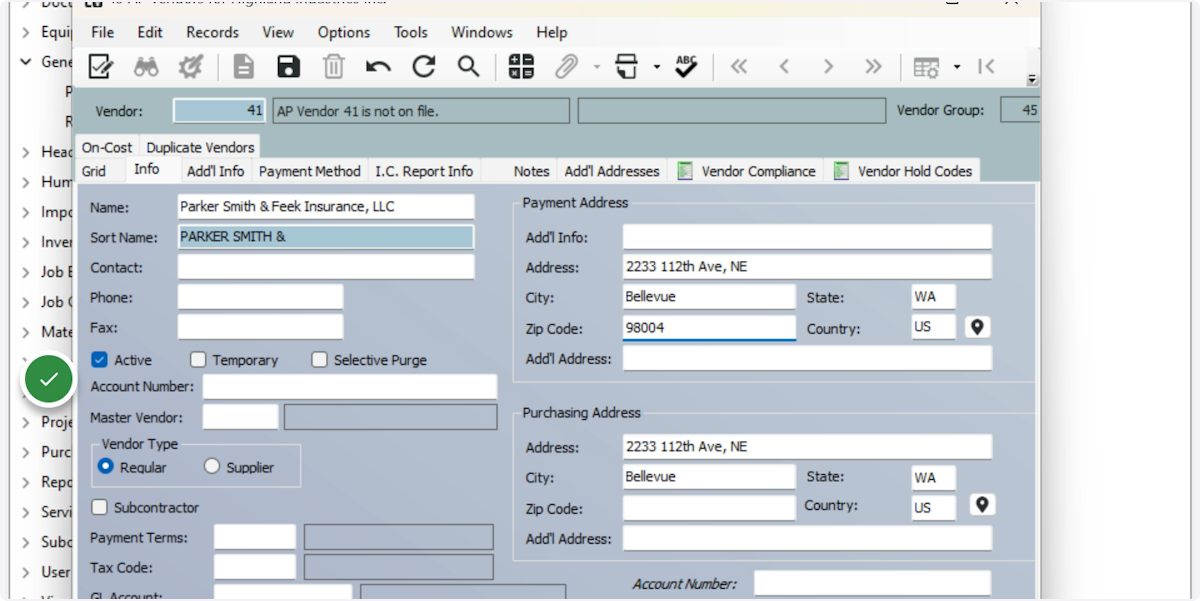Expand the 'Purc' tree node in sidebar
The height and width of the screenshot is (601, 1200).
(x=26, y=452)
